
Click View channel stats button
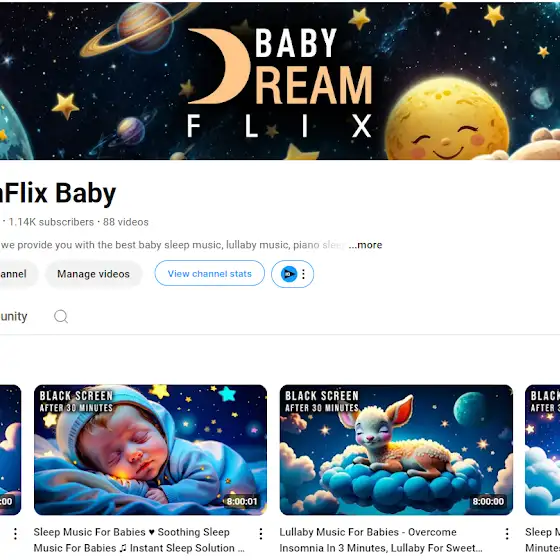point(210,274)
